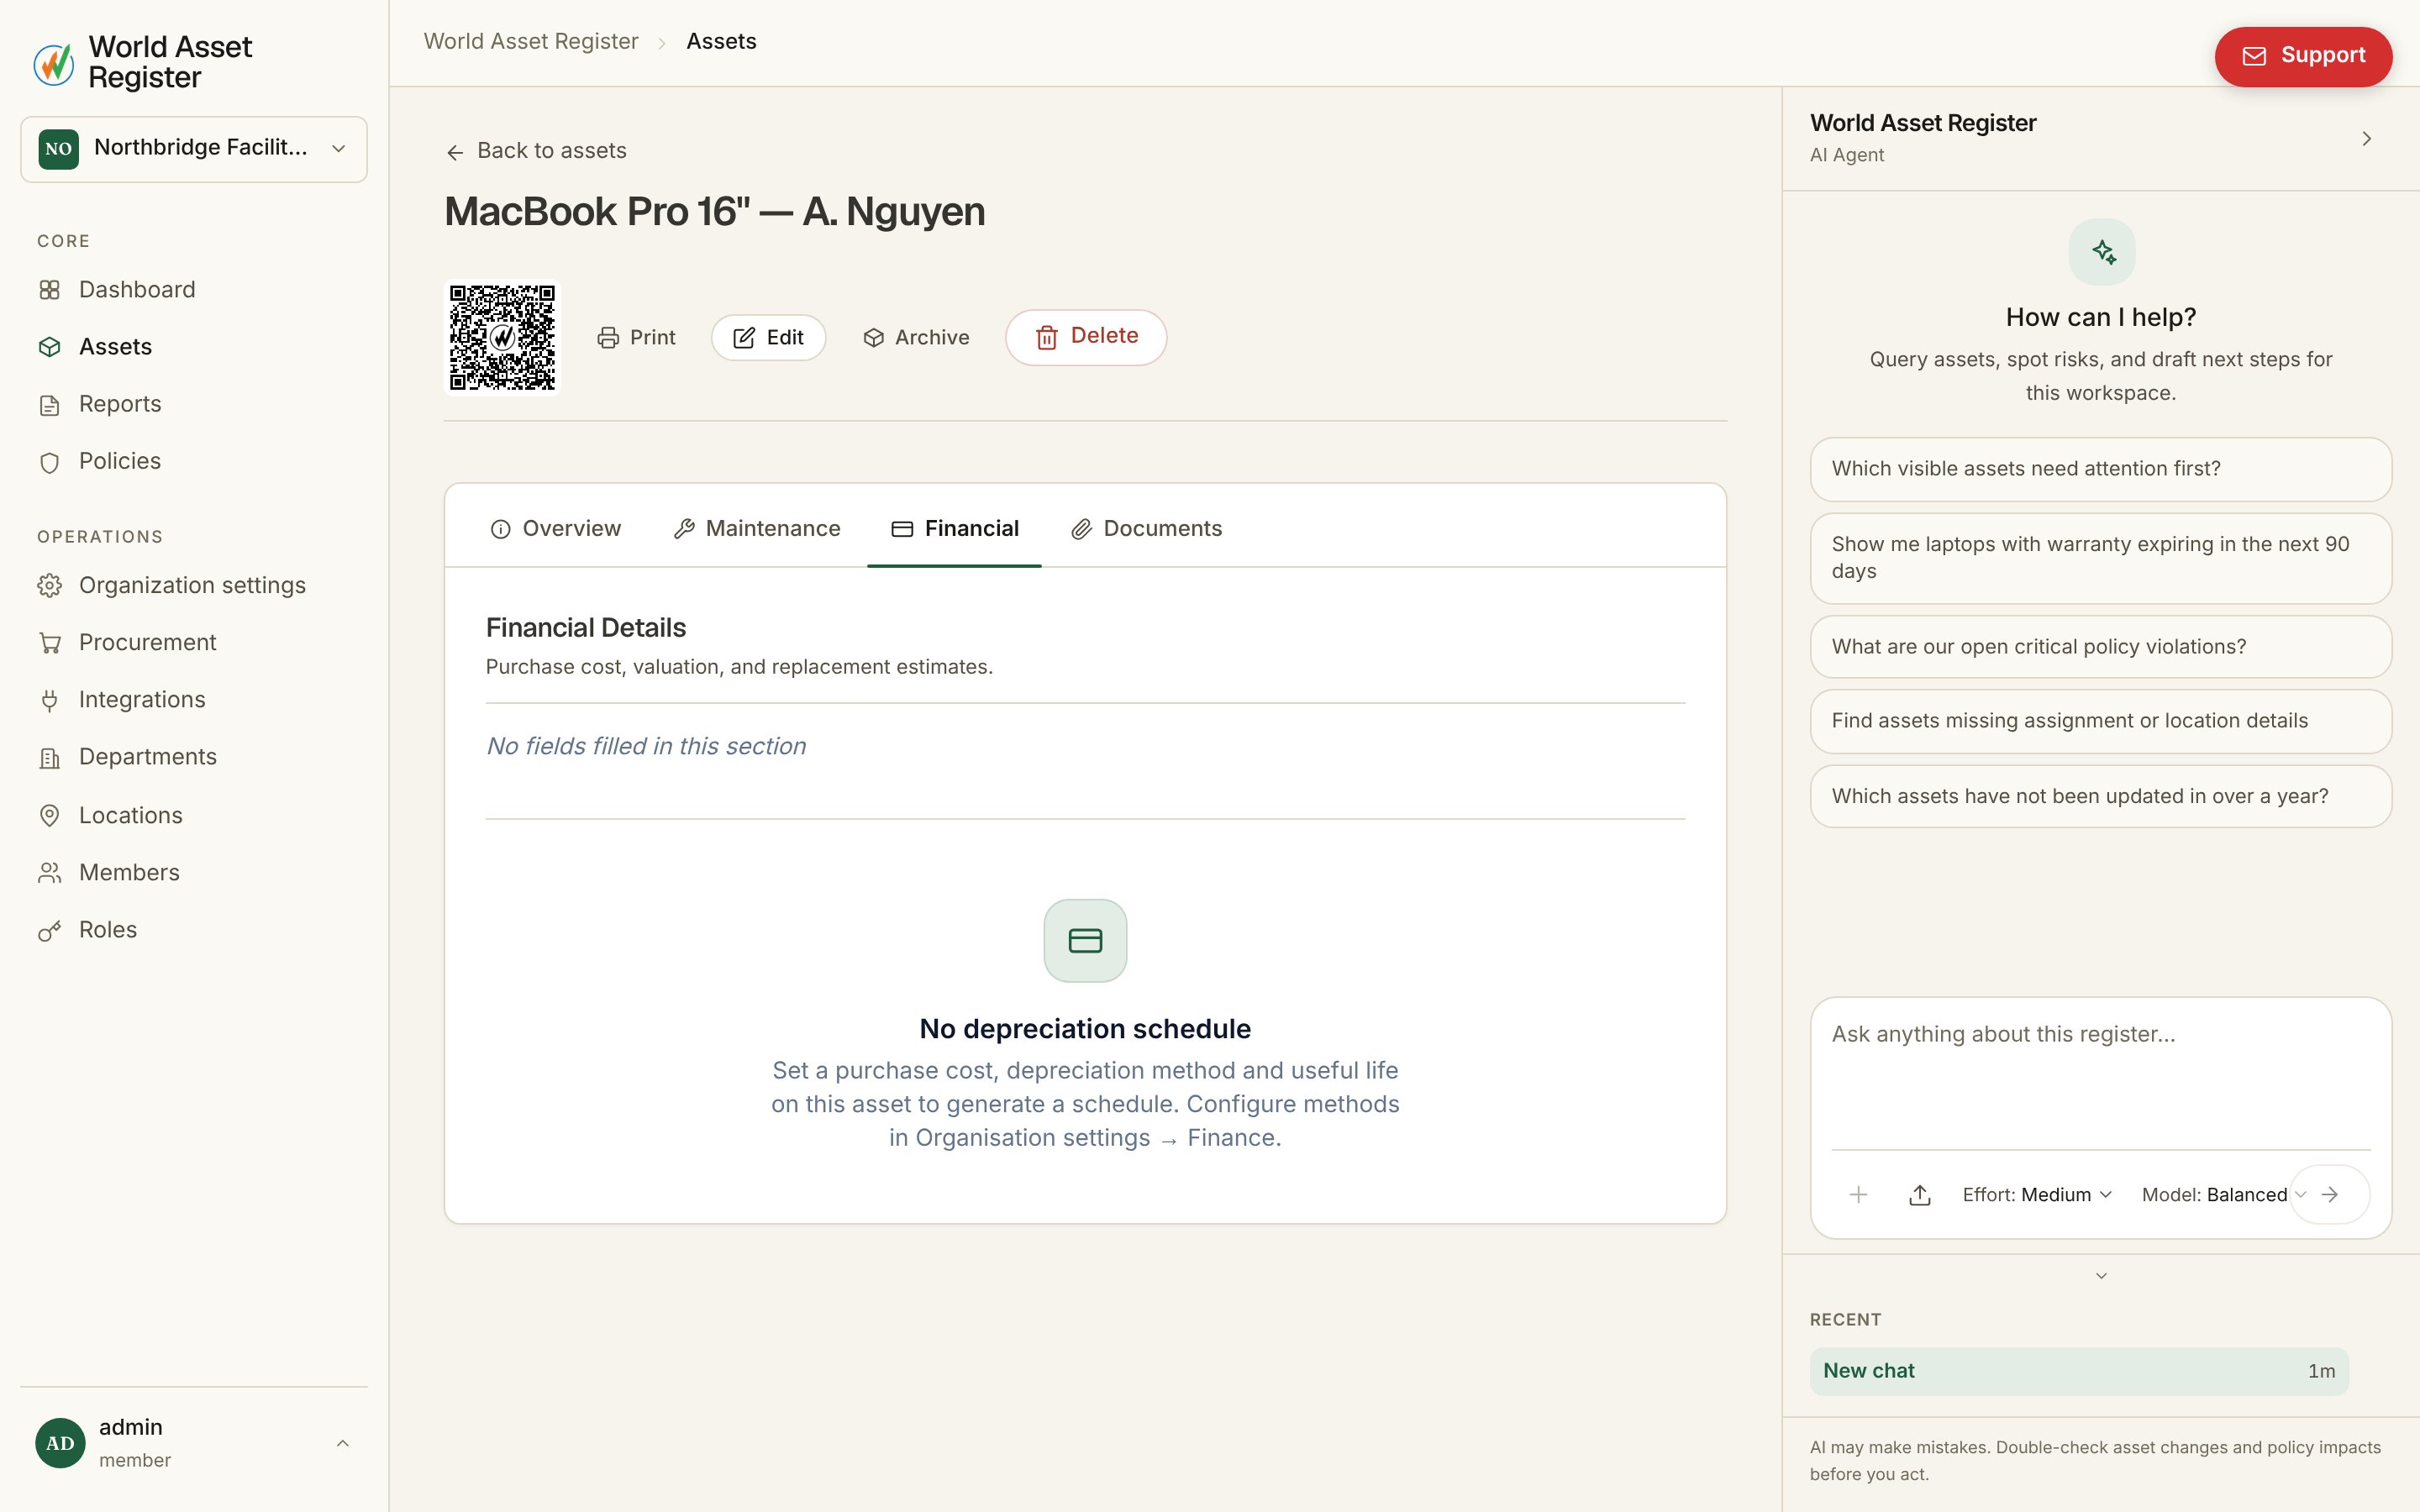Image resolution: width=2420 pixels, height=1512 pixels.
Task: Open Roles from the sidebar
Action: click(194, 930)
